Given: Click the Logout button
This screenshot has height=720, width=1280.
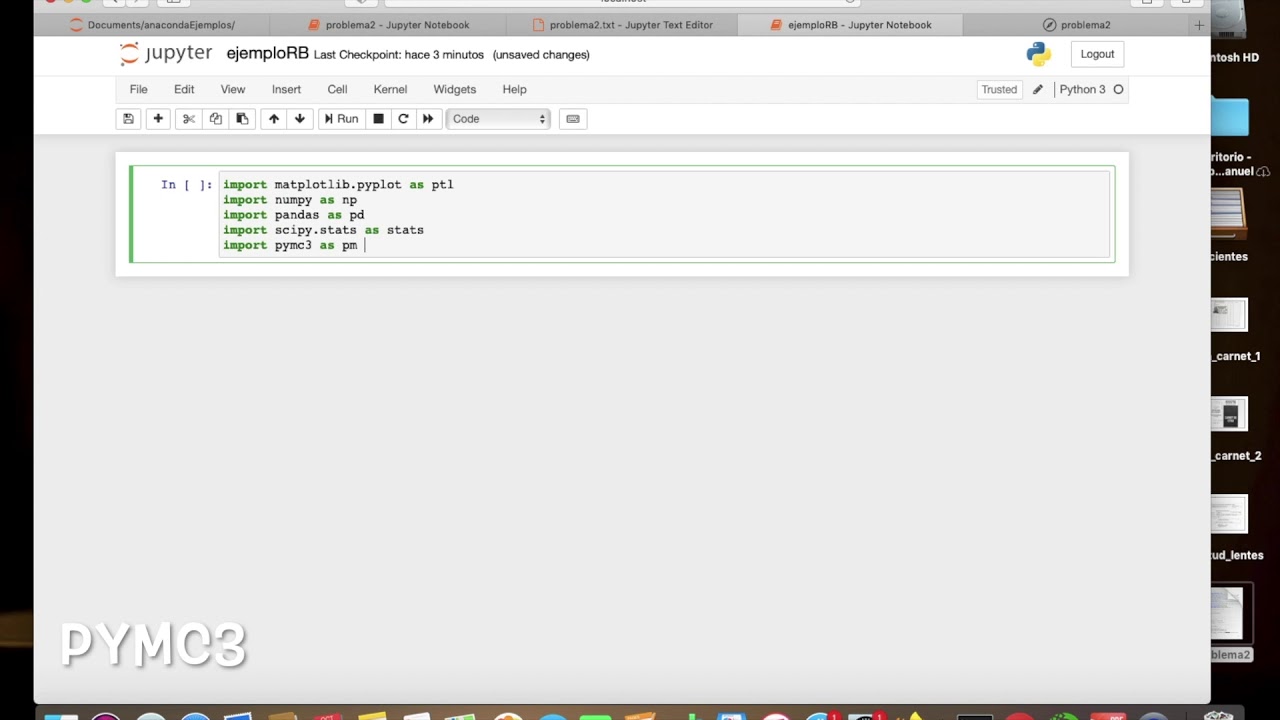Looking at the screenshot, I should (1097, 54).
